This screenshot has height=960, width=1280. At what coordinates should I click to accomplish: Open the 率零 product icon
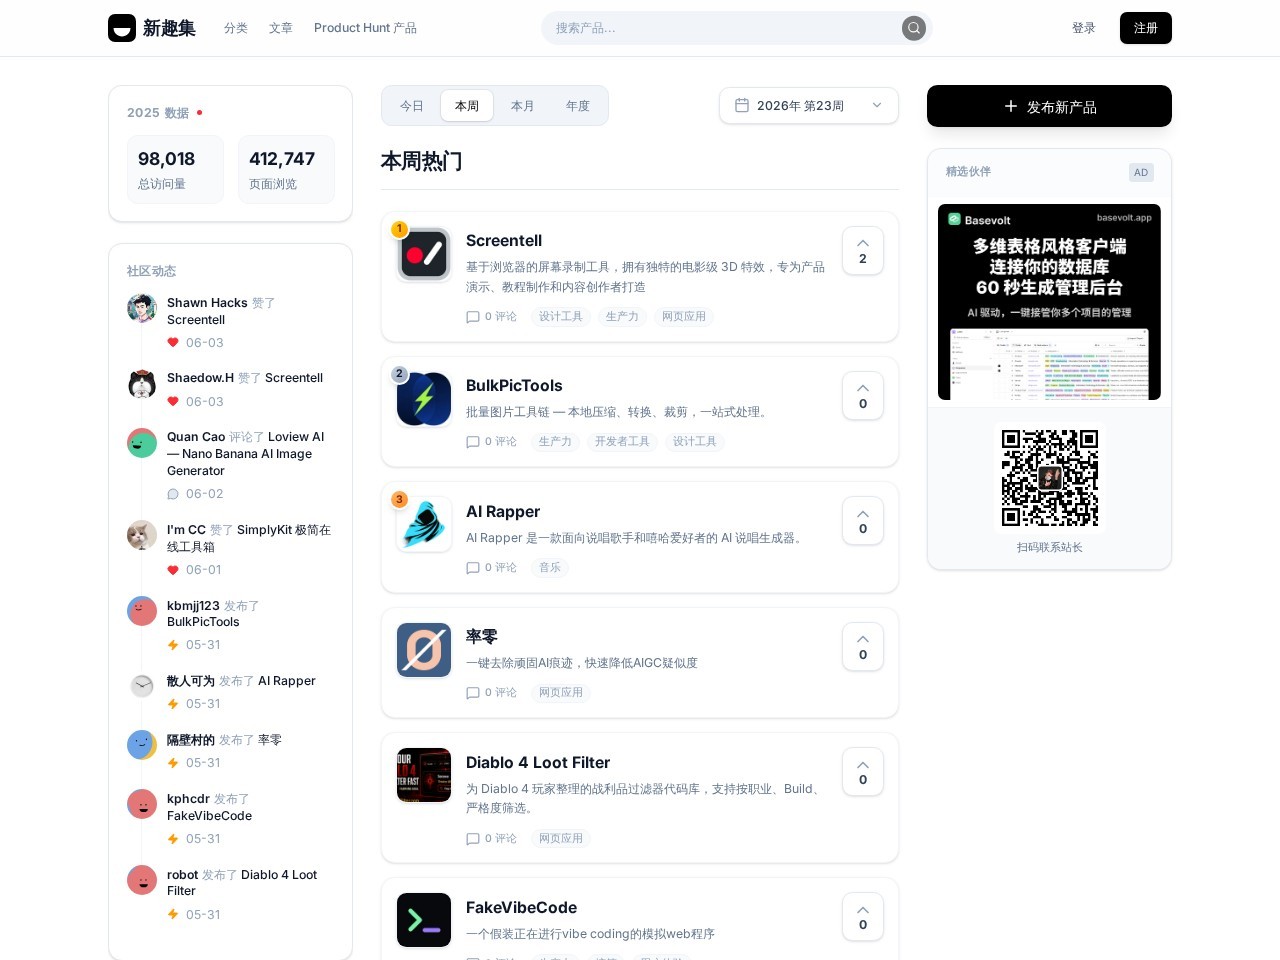tap(424, 650)
